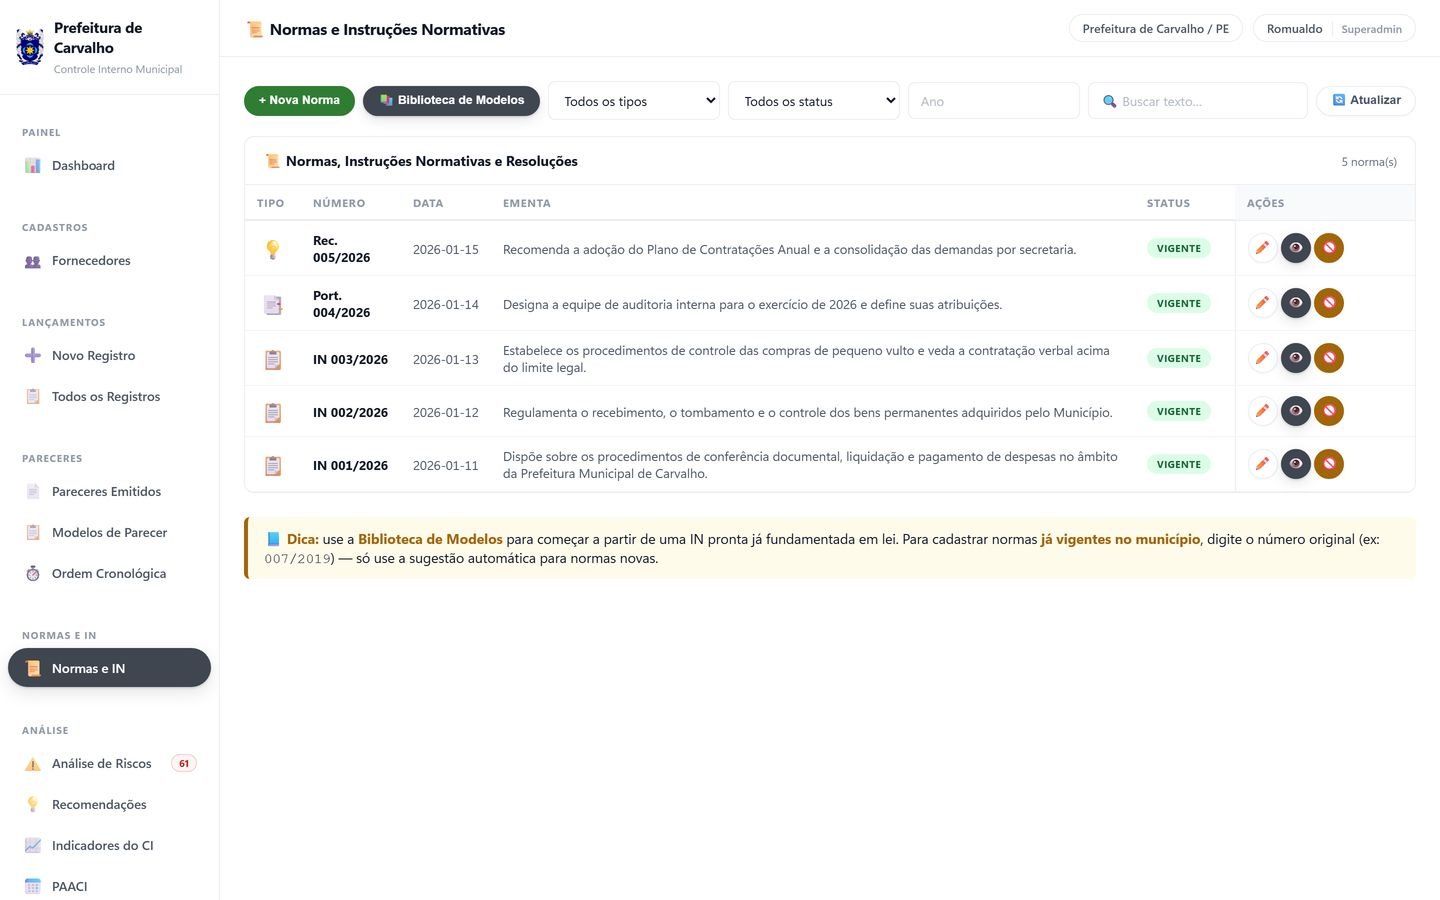Edit norm Port. 004/2026 with pencil icon

[1263, 303]
